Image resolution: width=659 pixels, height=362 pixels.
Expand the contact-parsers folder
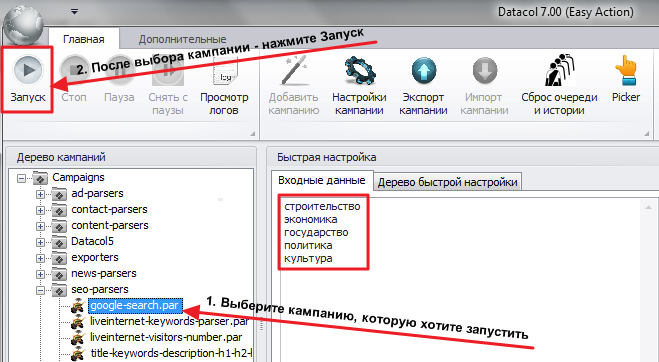click(x=40, y=210)
